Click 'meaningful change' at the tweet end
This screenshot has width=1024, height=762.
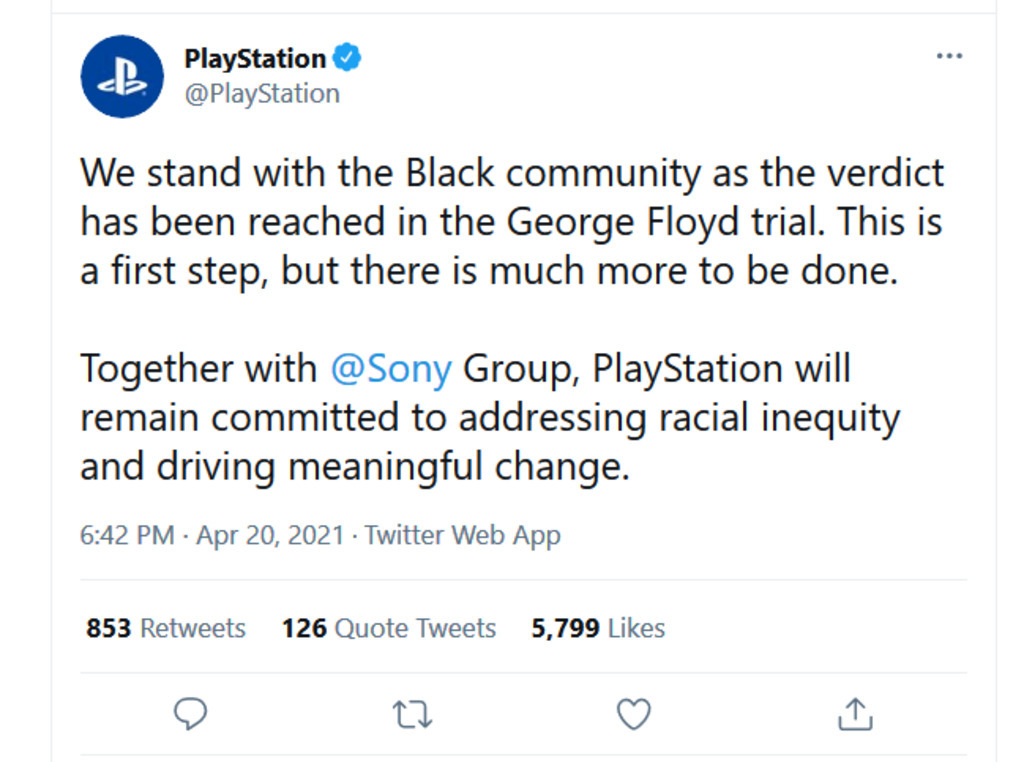click(458, 468)
